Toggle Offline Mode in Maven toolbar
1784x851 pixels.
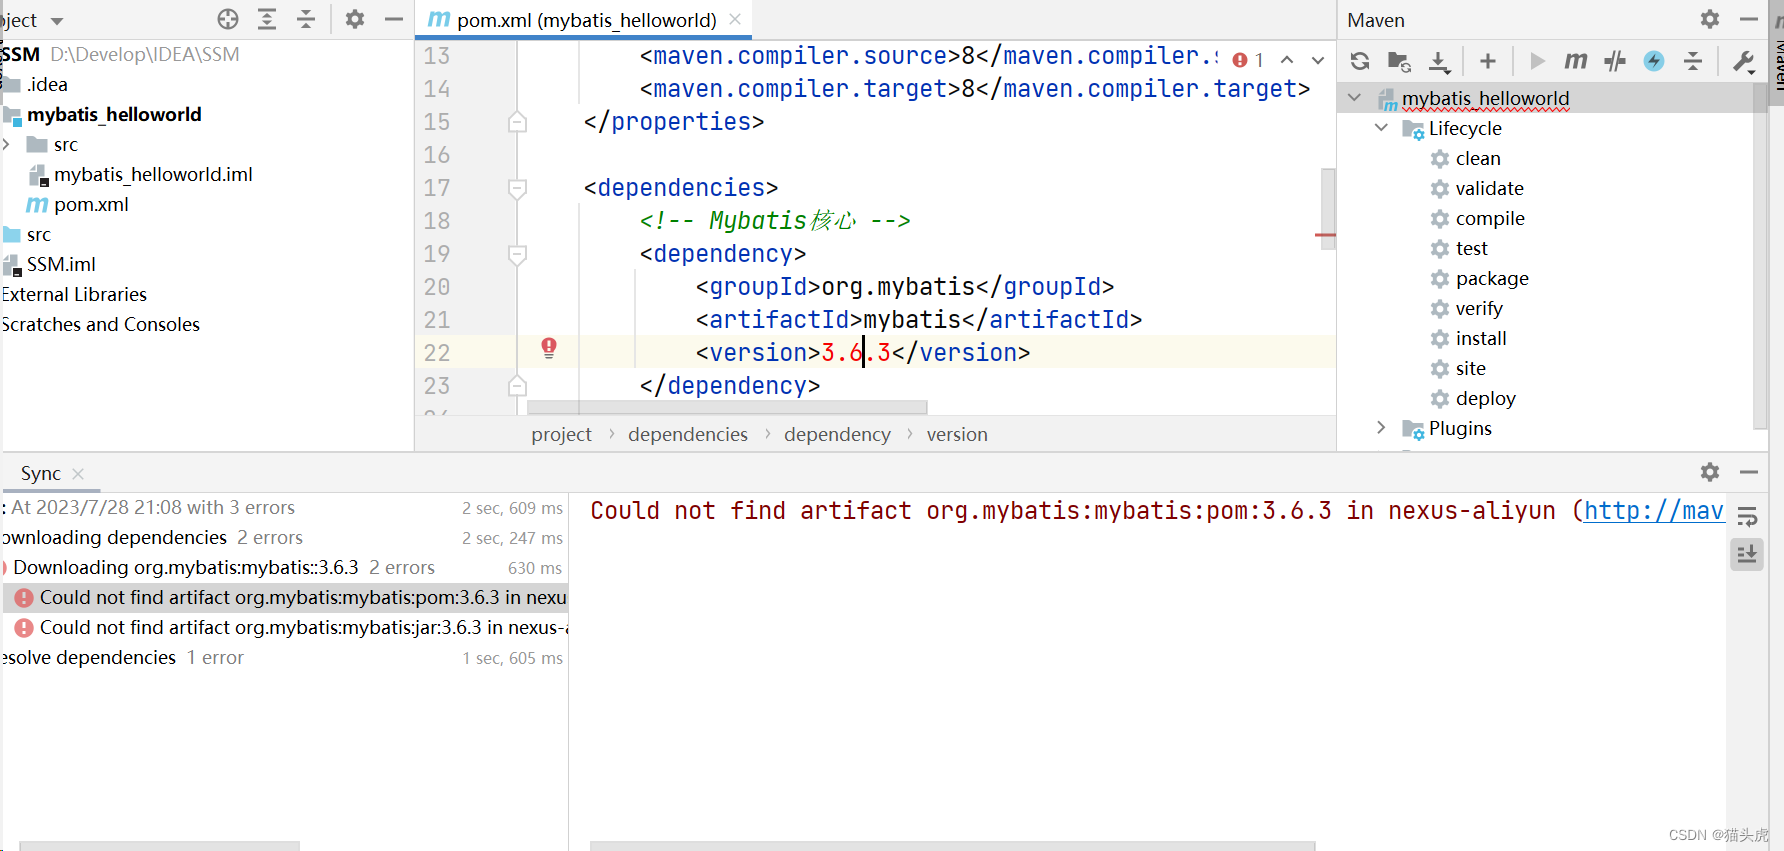[1615, 61]
